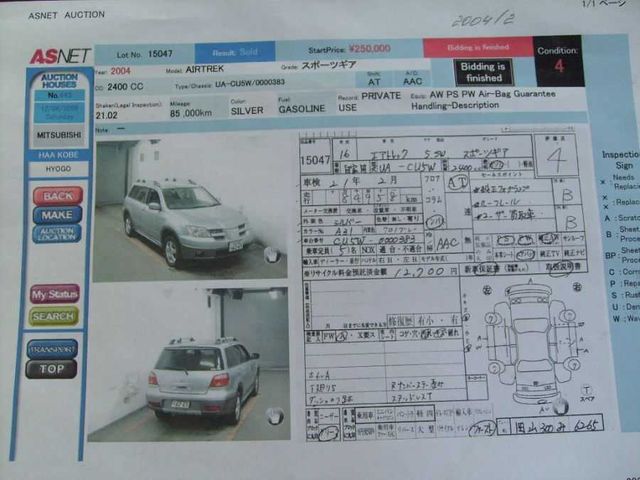Select the MITSUBISHI make label
This screenshot has width=640, height=480.
click(x=59, y=135)
